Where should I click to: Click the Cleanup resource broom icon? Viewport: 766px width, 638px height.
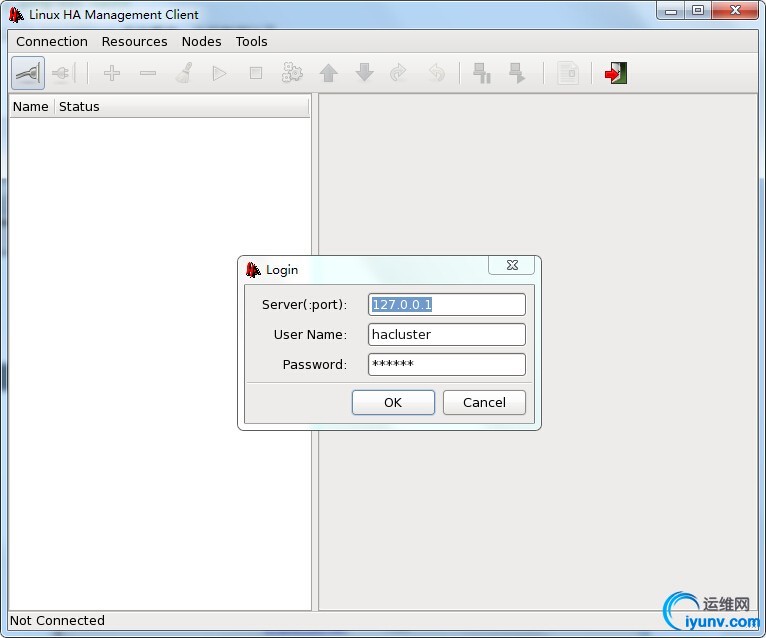184,73
